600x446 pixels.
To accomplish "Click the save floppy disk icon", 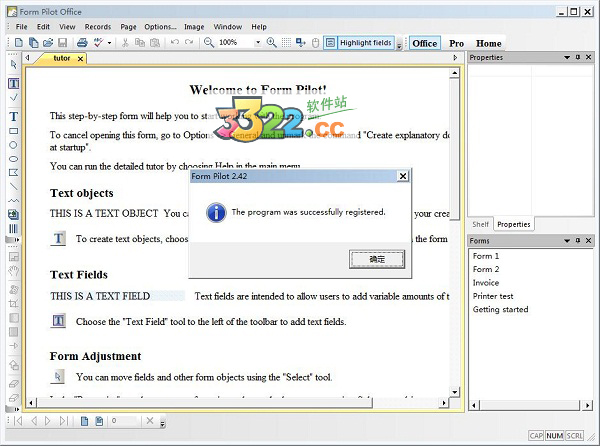I will coord(62,42).
